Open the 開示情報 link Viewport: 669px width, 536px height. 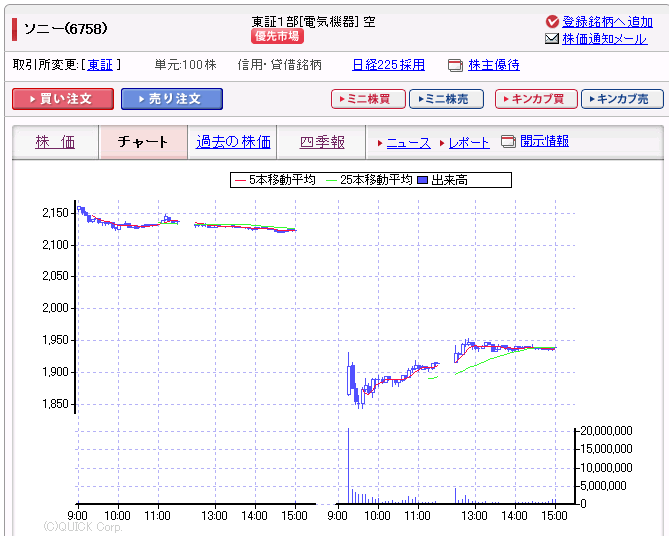pos(544,141)
